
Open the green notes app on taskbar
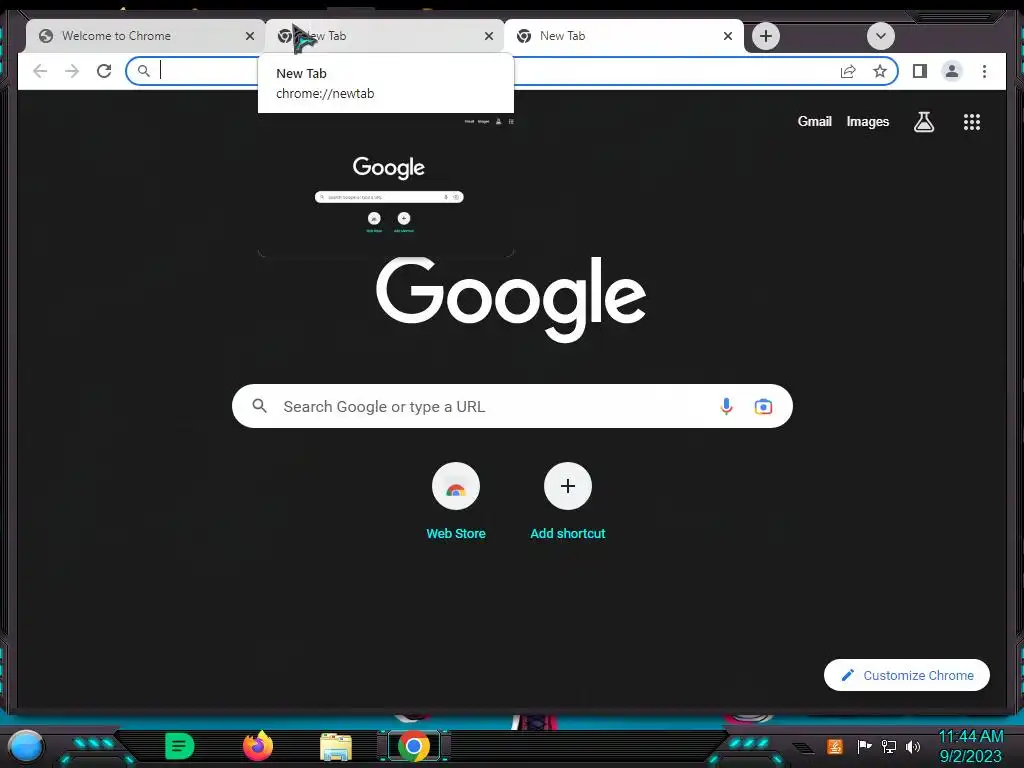click(180, 746)
